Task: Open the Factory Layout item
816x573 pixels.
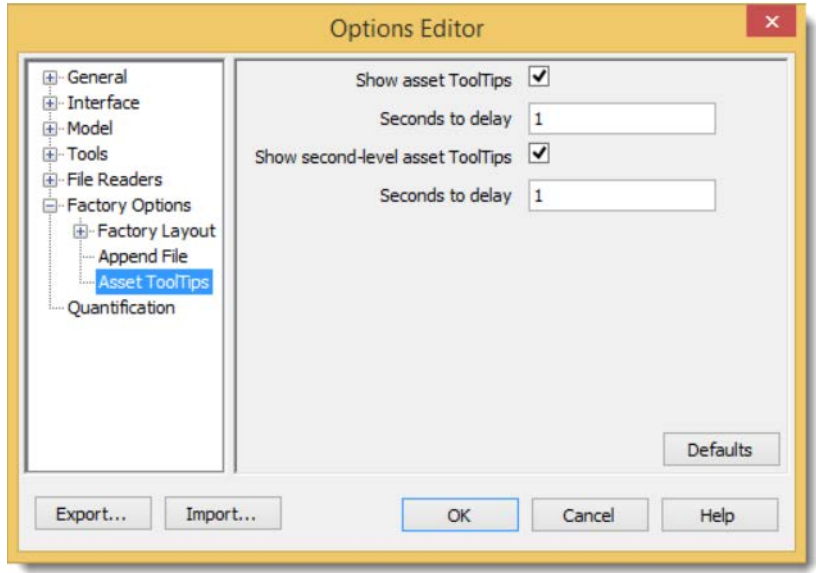Action: point(156,231)
